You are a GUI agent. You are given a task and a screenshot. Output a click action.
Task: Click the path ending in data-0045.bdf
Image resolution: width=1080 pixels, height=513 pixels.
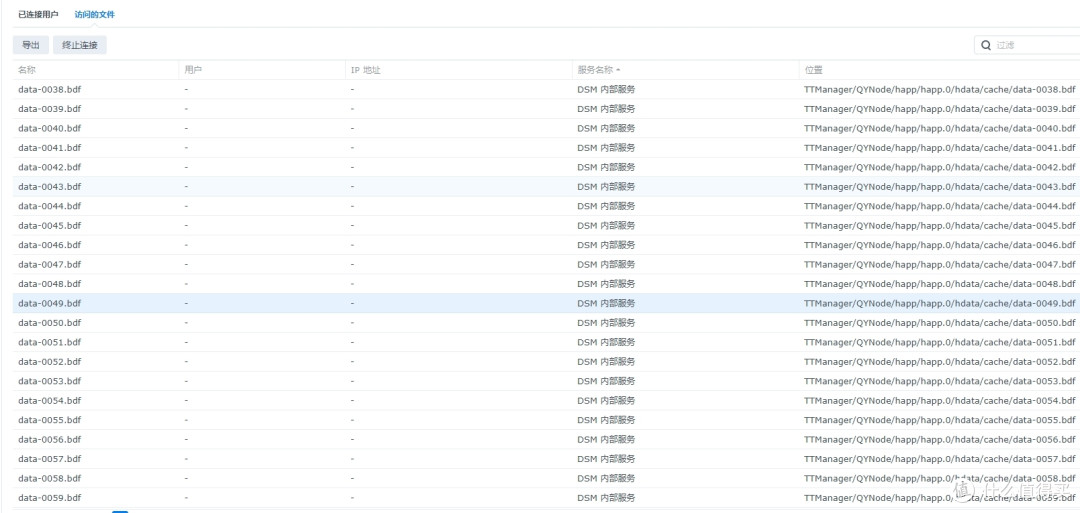click(x=938, y=226)
